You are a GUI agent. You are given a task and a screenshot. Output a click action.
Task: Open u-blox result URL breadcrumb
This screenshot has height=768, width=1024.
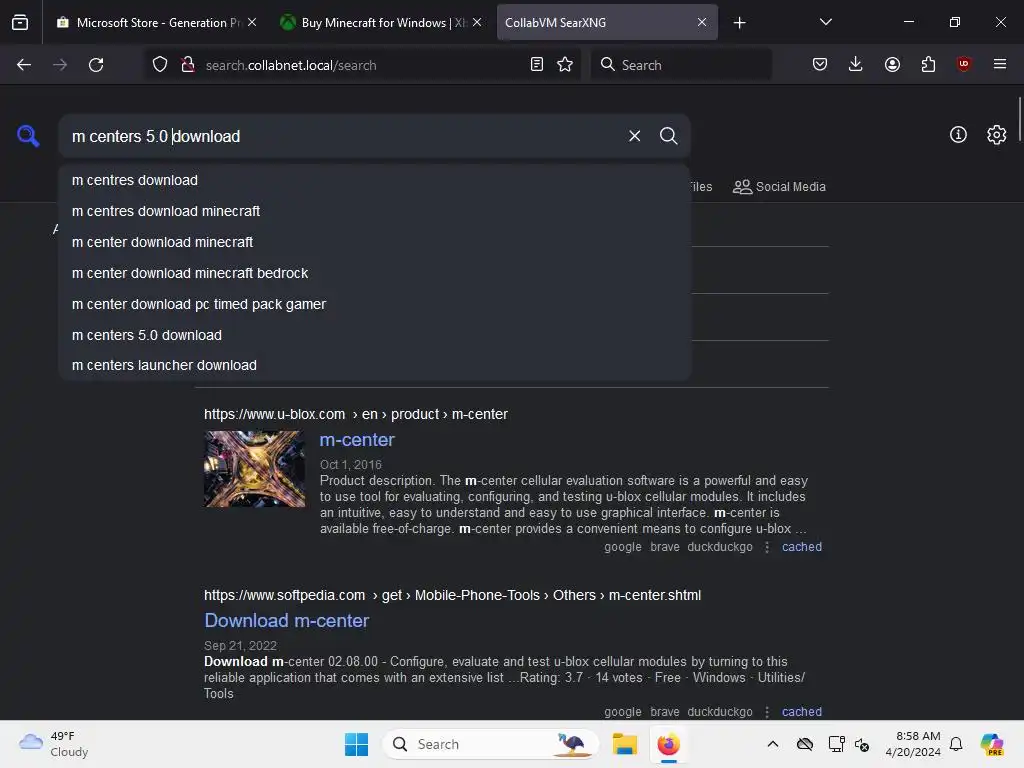point(355,414)
